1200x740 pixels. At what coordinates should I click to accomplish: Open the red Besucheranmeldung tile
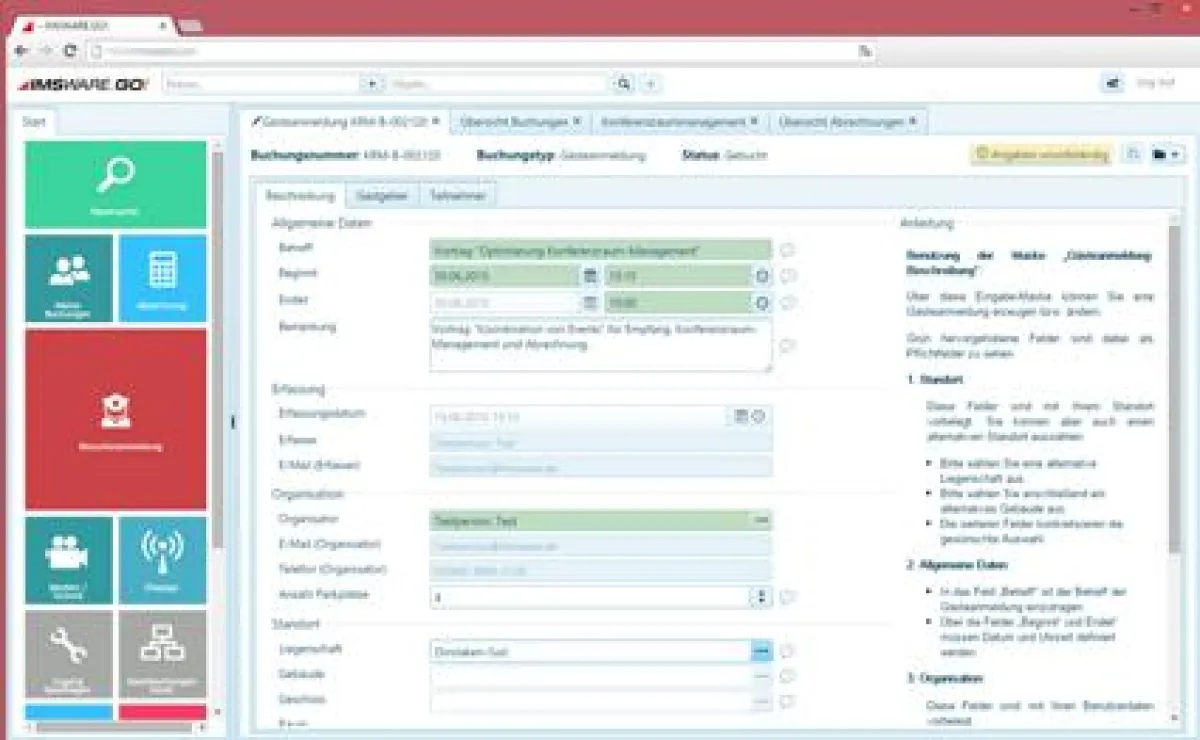point(116,418)
